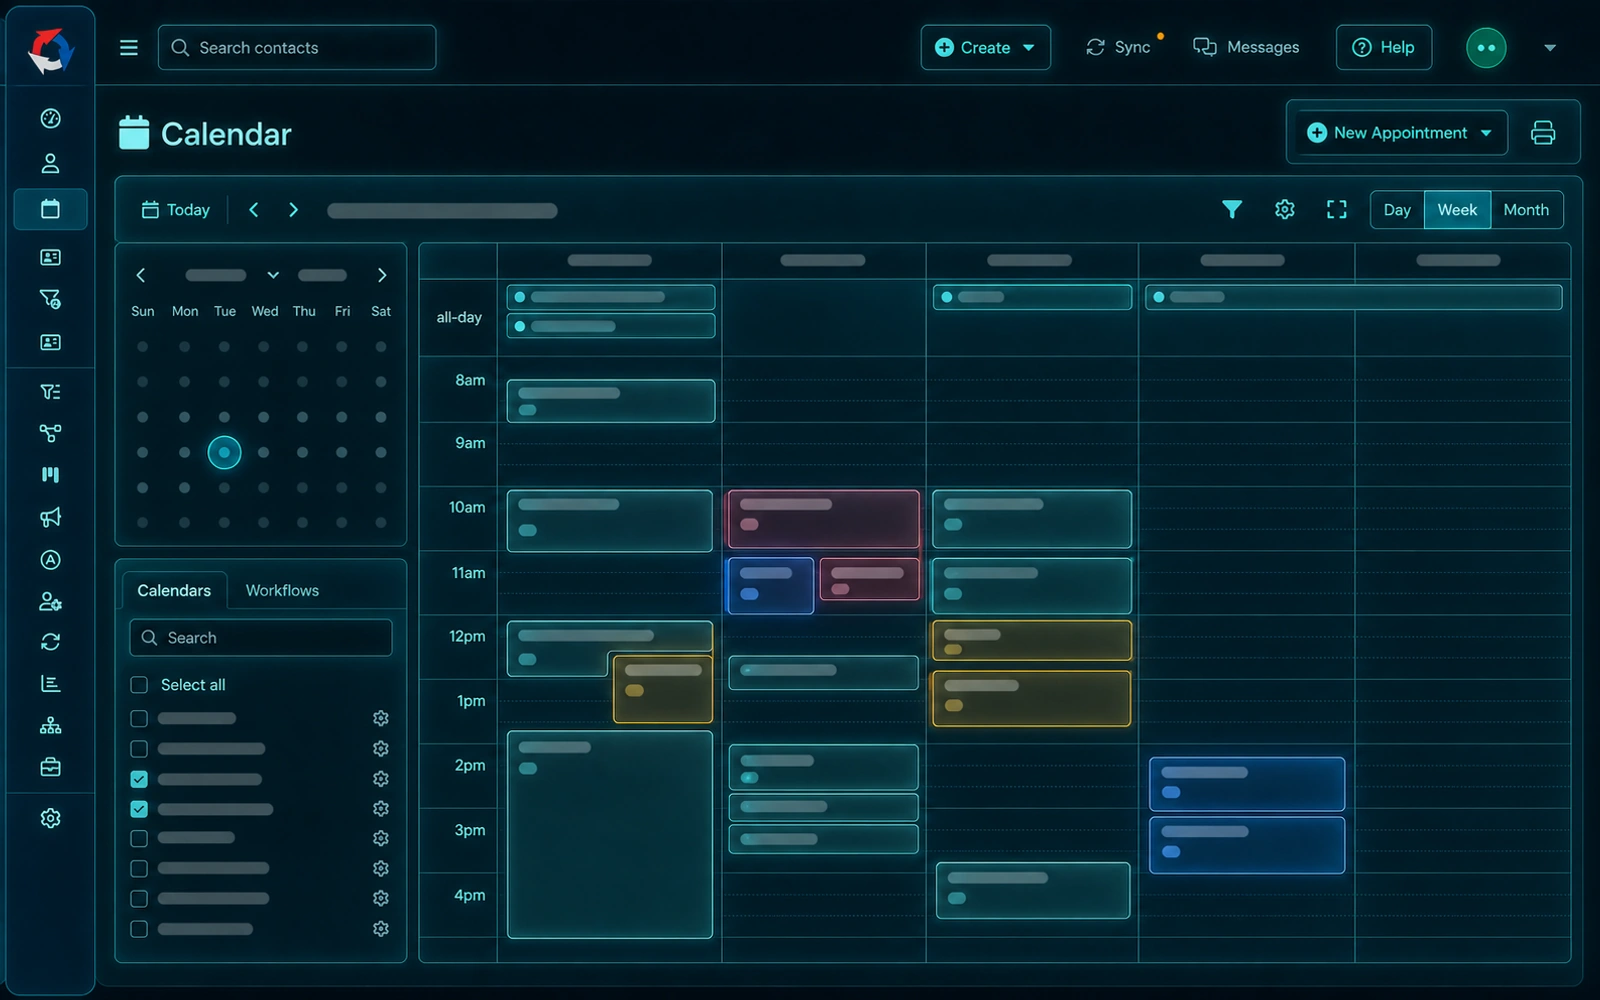Open the red 10am appointment block
Viewport: 1600px width, 1000px height.
click(824, 519)
